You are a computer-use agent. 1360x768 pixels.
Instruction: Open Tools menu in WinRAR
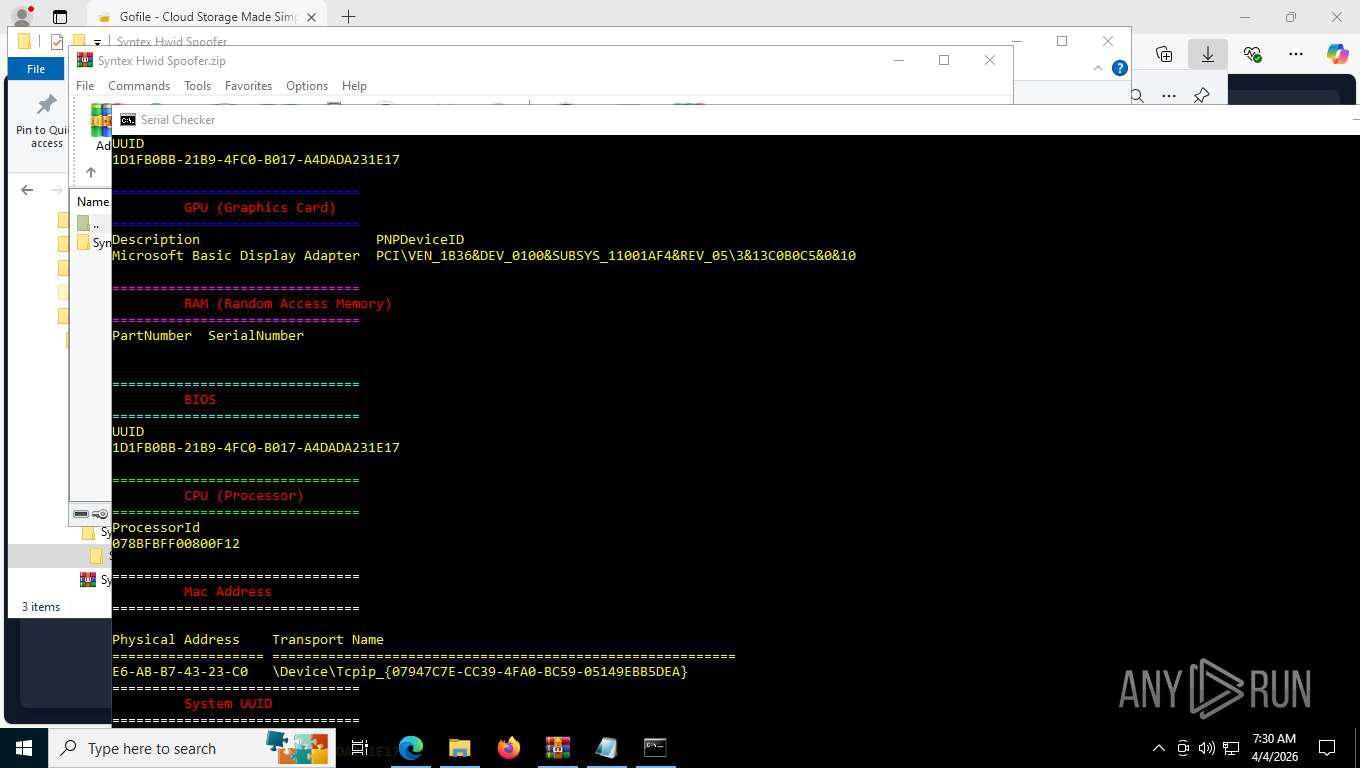click(x=197, y=86)
